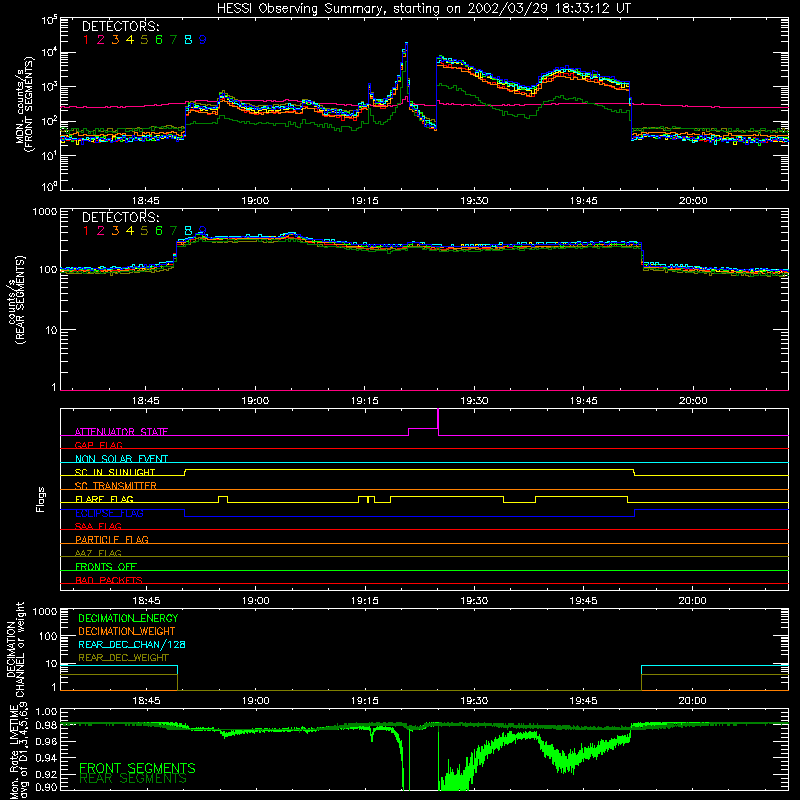Viewport: 800px width, 800px height.
Task: Click the BAD_PACKETS flag label
Action: pos(109,580)
